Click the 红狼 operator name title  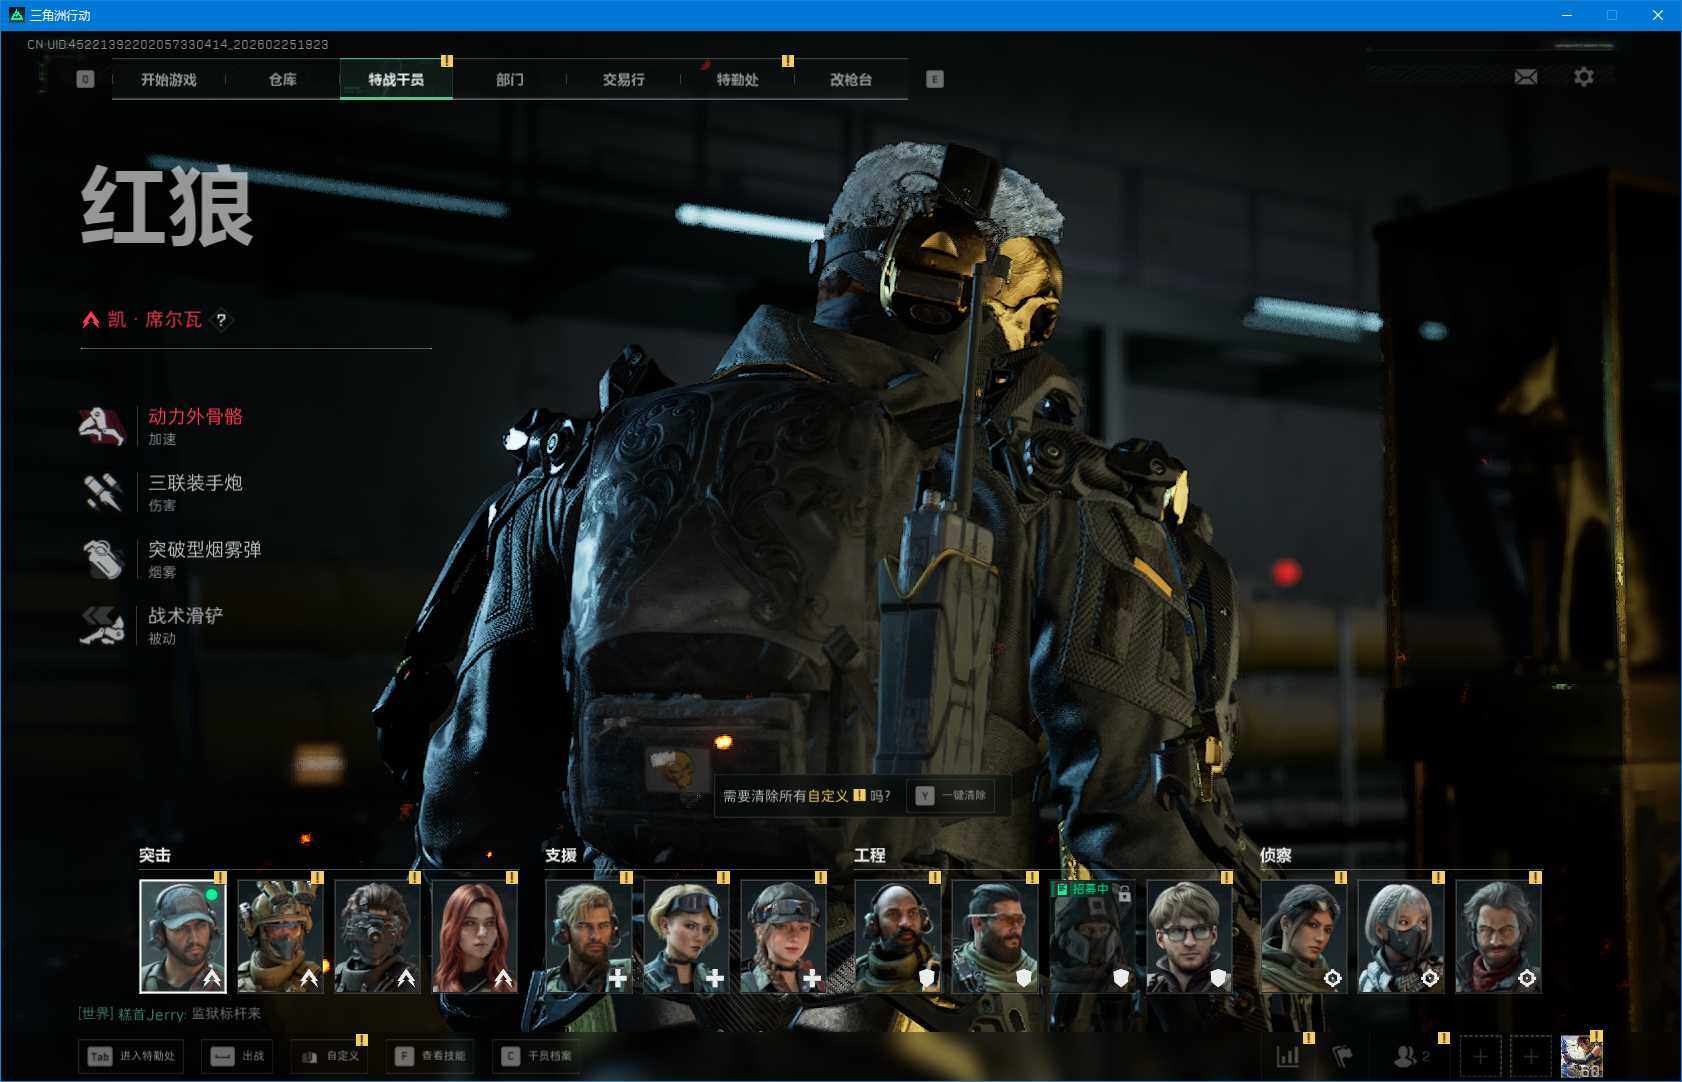(x=167, y=206)
